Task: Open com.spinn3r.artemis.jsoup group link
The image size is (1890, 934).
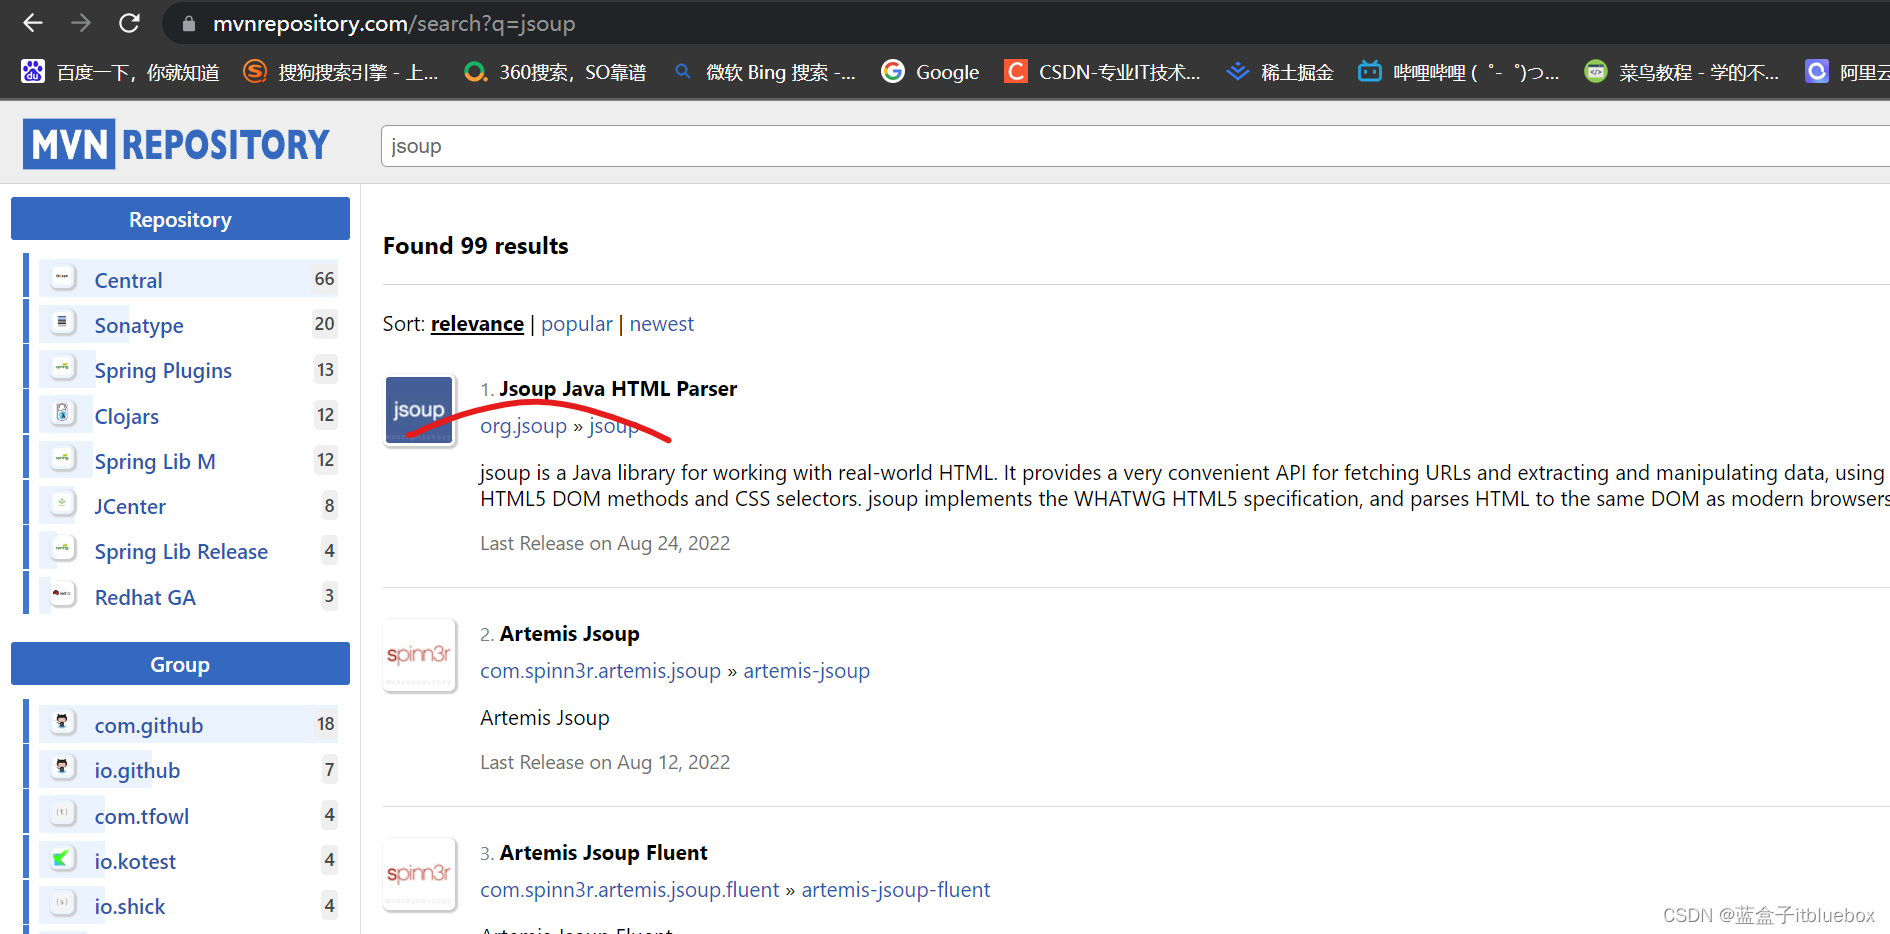Action: point(600,671)
